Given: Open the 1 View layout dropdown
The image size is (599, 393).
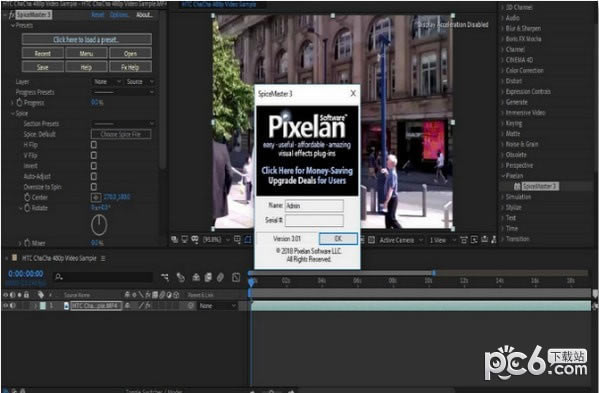Looking at the screenshot, I should click(x=442, y=240).
